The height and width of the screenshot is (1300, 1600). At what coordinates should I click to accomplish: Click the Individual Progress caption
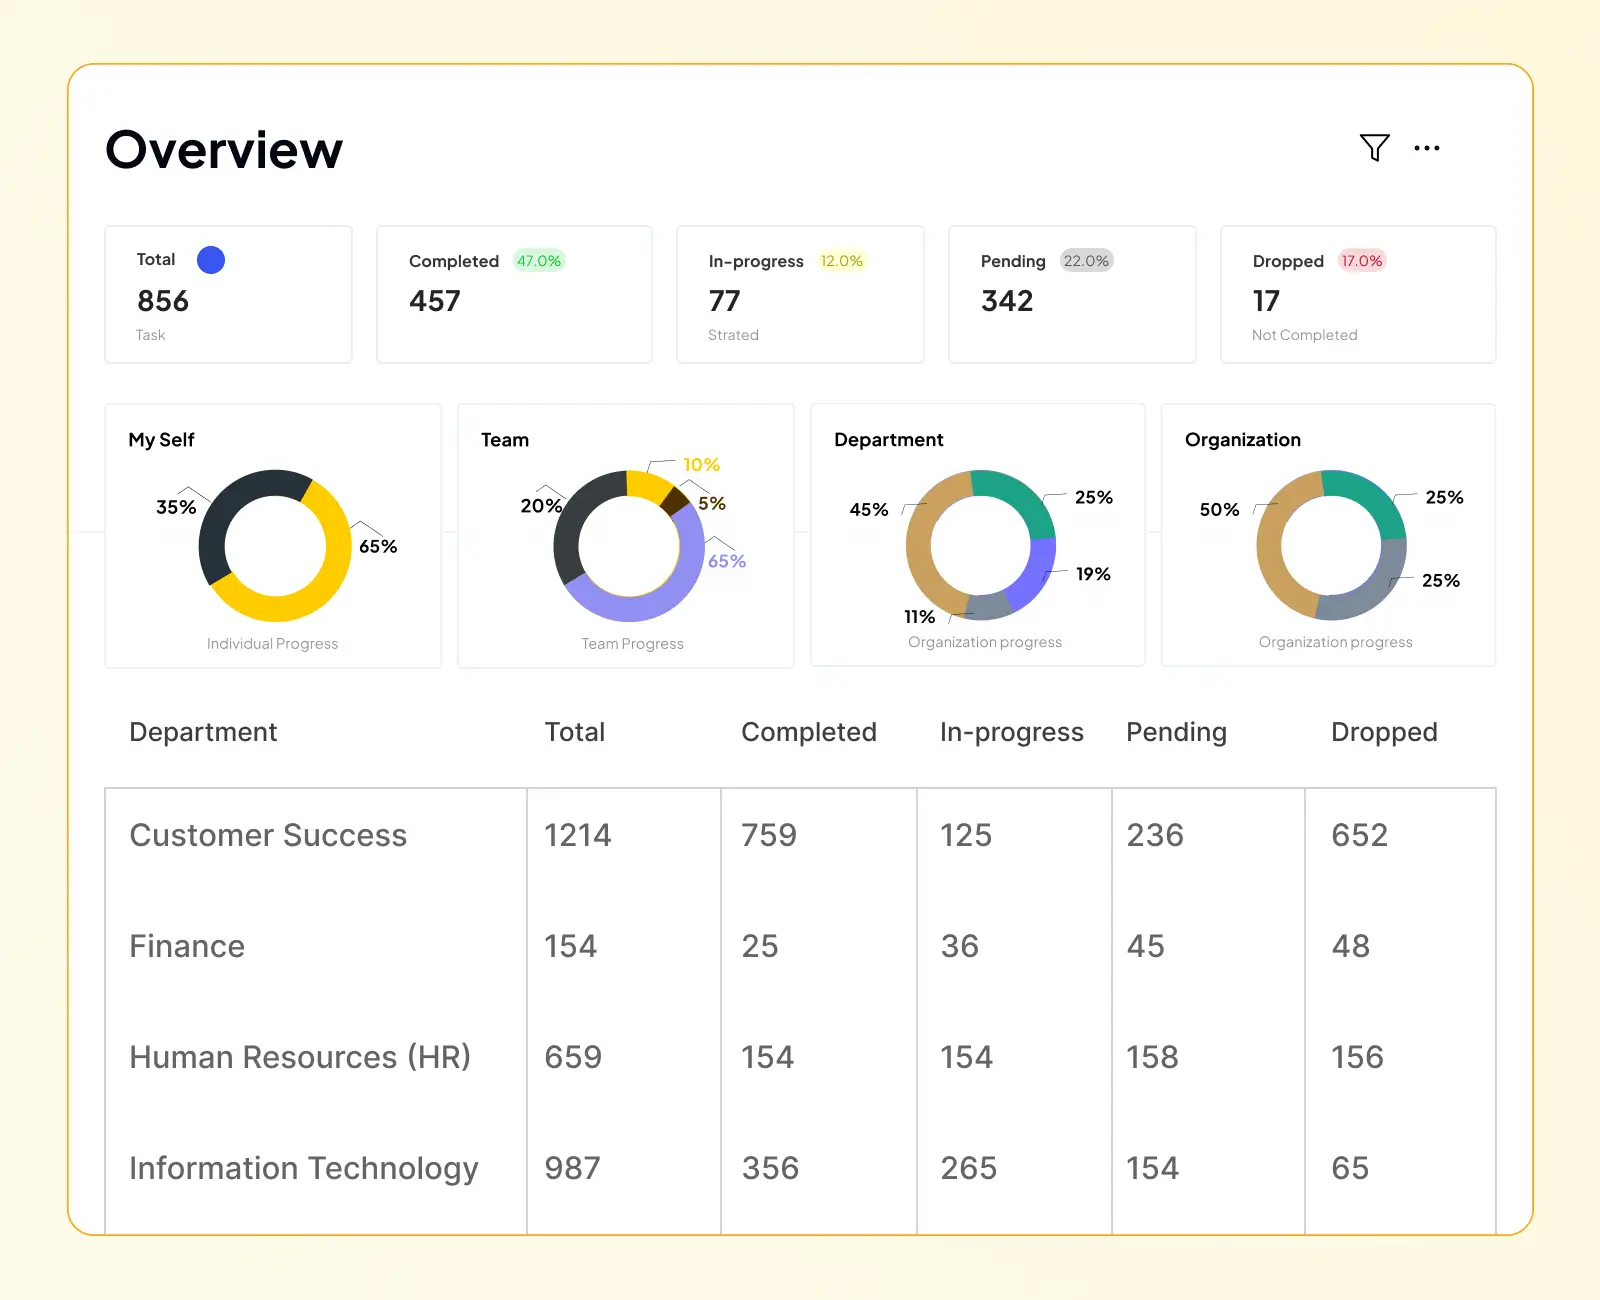point(272,644)
